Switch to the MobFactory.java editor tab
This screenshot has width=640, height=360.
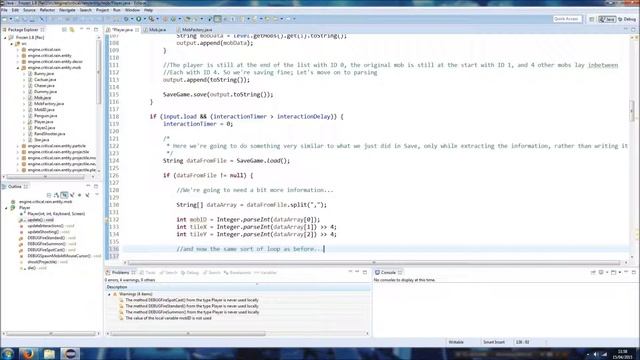pyautogui.click(x=197, y=30)
